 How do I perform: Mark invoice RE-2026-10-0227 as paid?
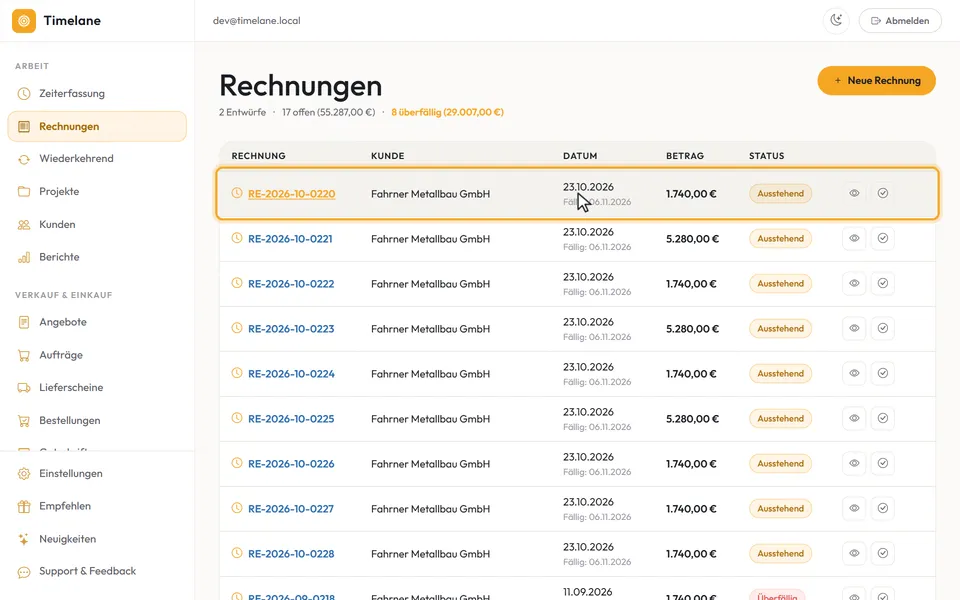coord(883,508)
